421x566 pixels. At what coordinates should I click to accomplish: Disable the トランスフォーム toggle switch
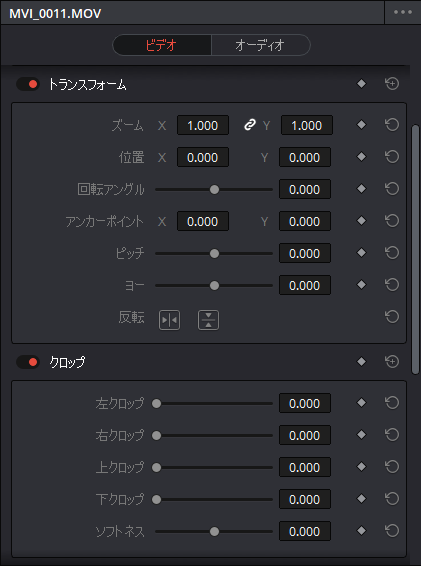pyautogui.click(x=28, y=84)
